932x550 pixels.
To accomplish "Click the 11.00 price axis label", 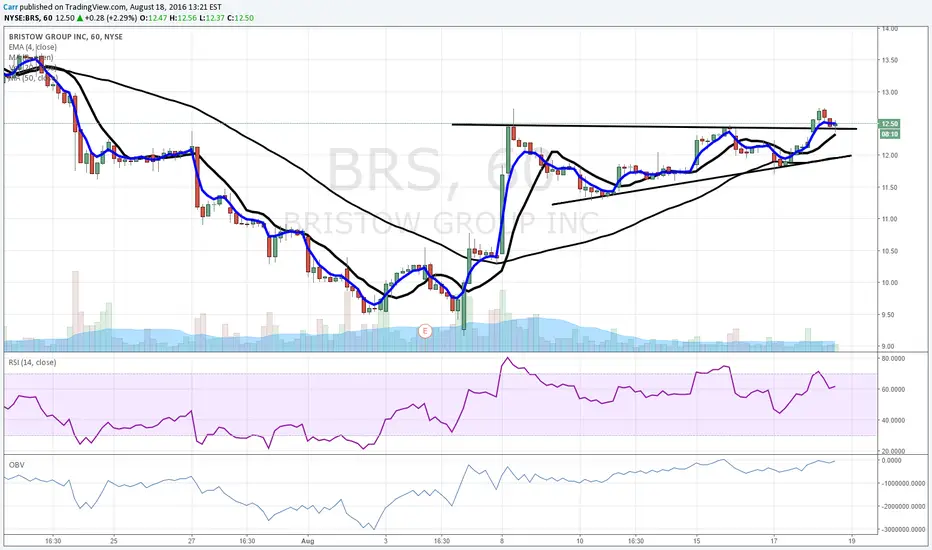I will point(890,219).
